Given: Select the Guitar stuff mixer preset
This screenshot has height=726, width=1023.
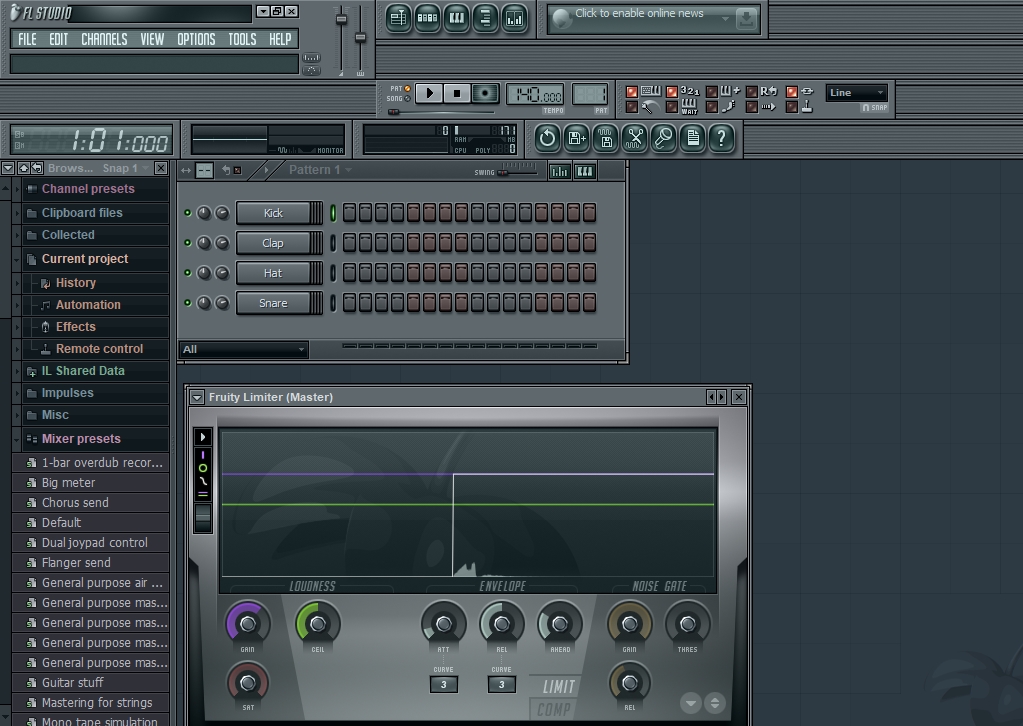Looking at the screenshot, I should [72, 683].
